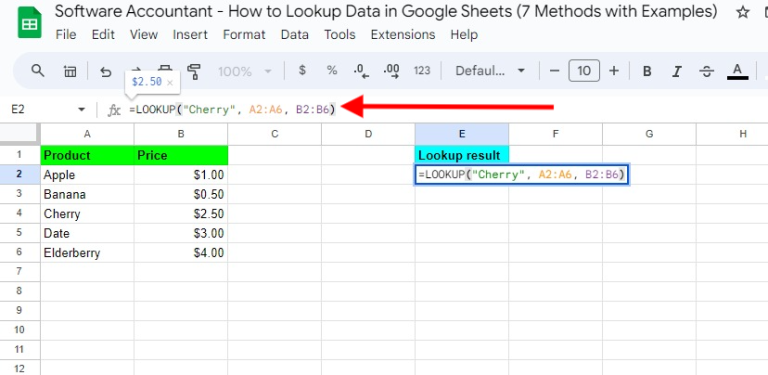Open the text color picker
Viewport: 768px width, 375px height.
(x=738, y=71)
